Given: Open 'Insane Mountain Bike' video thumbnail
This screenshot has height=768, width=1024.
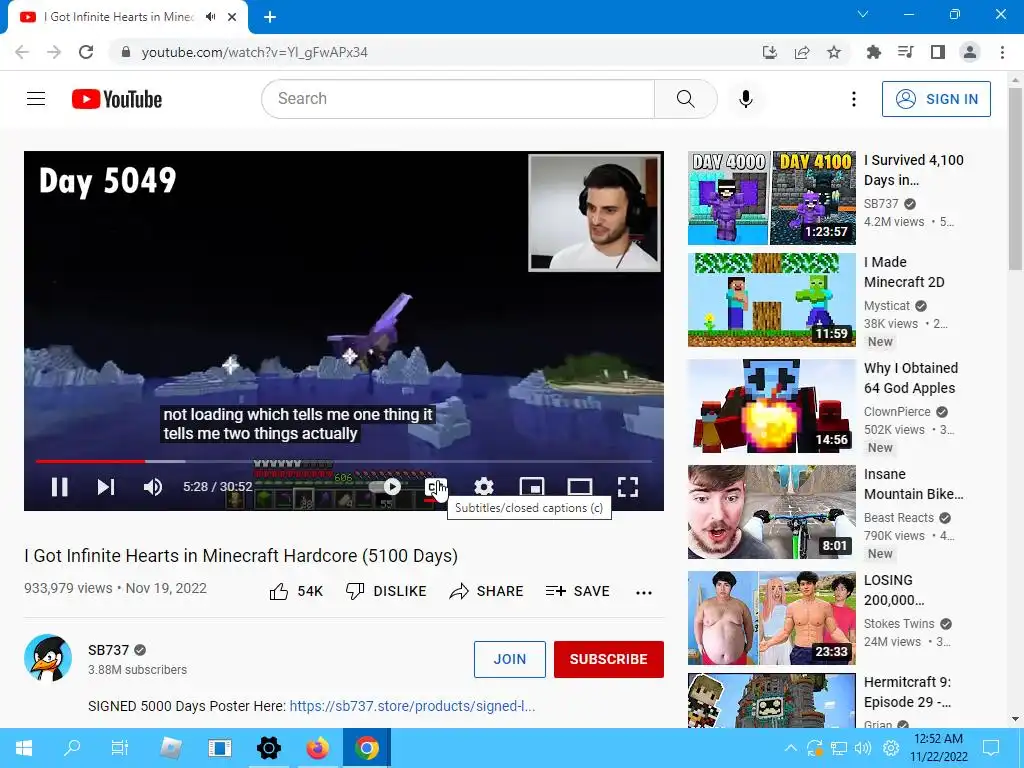Looking at the screenshot, I should tap(771, 512).
